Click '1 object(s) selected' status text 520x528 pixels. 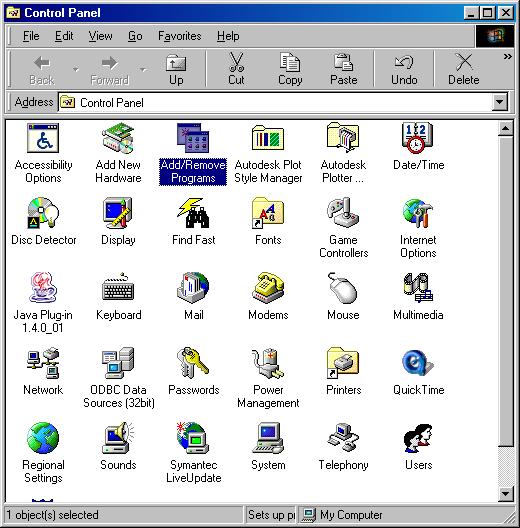tap(53, 515)
